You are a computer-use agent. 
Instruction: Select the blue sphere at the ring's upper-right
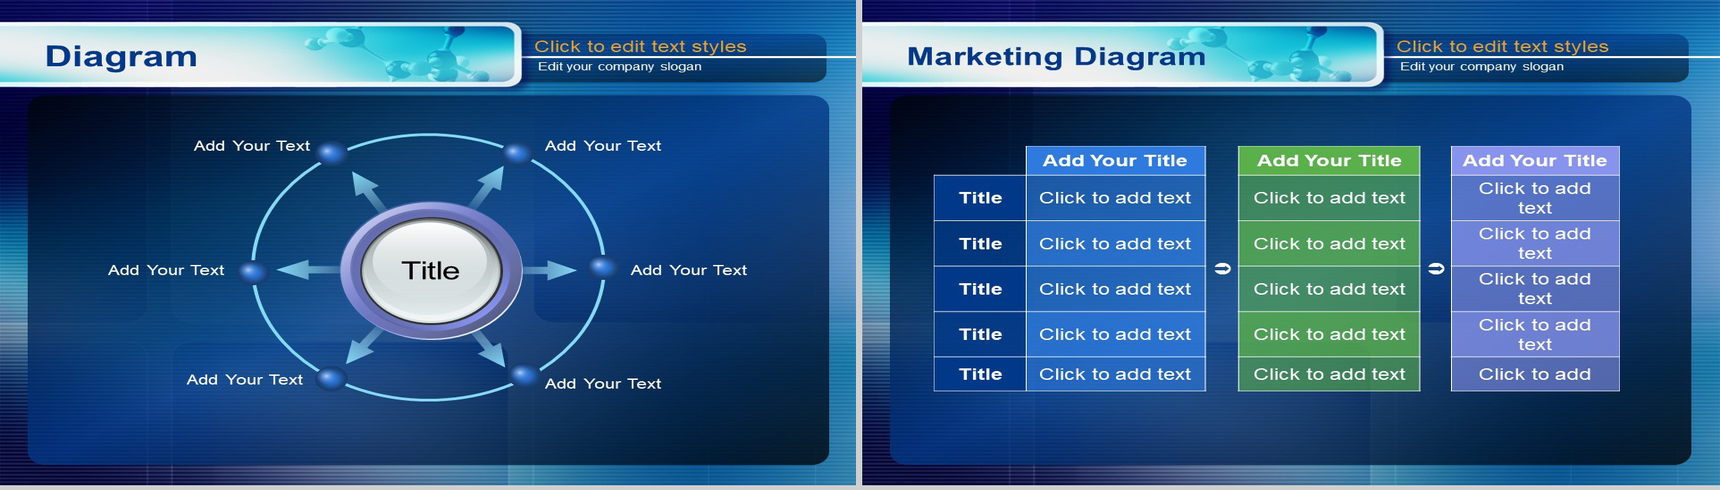coord(517,153)
